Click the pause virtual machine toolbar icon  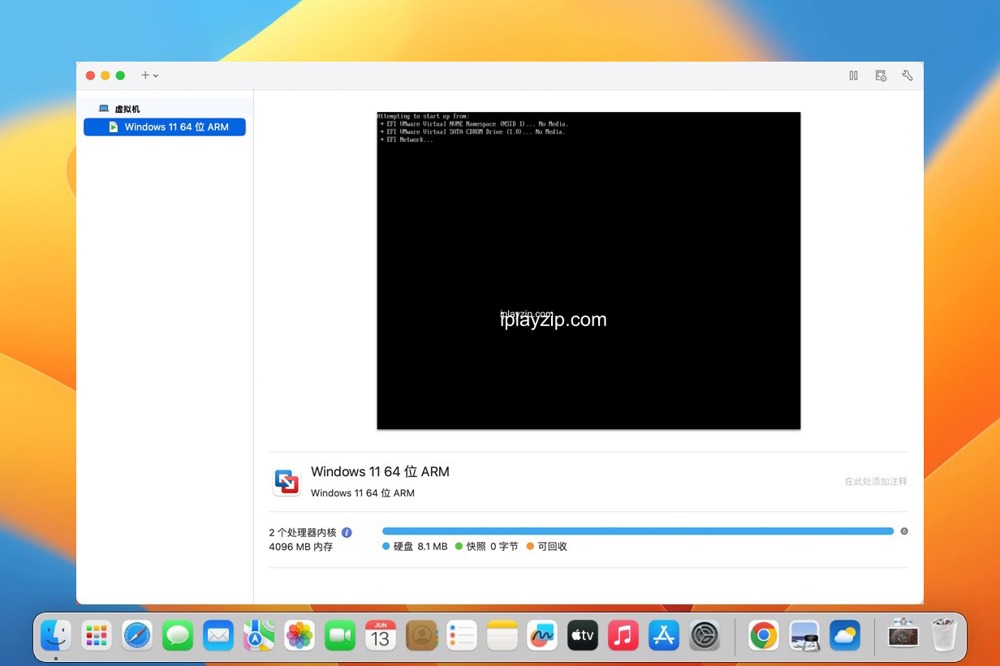[x=853, y=76]
